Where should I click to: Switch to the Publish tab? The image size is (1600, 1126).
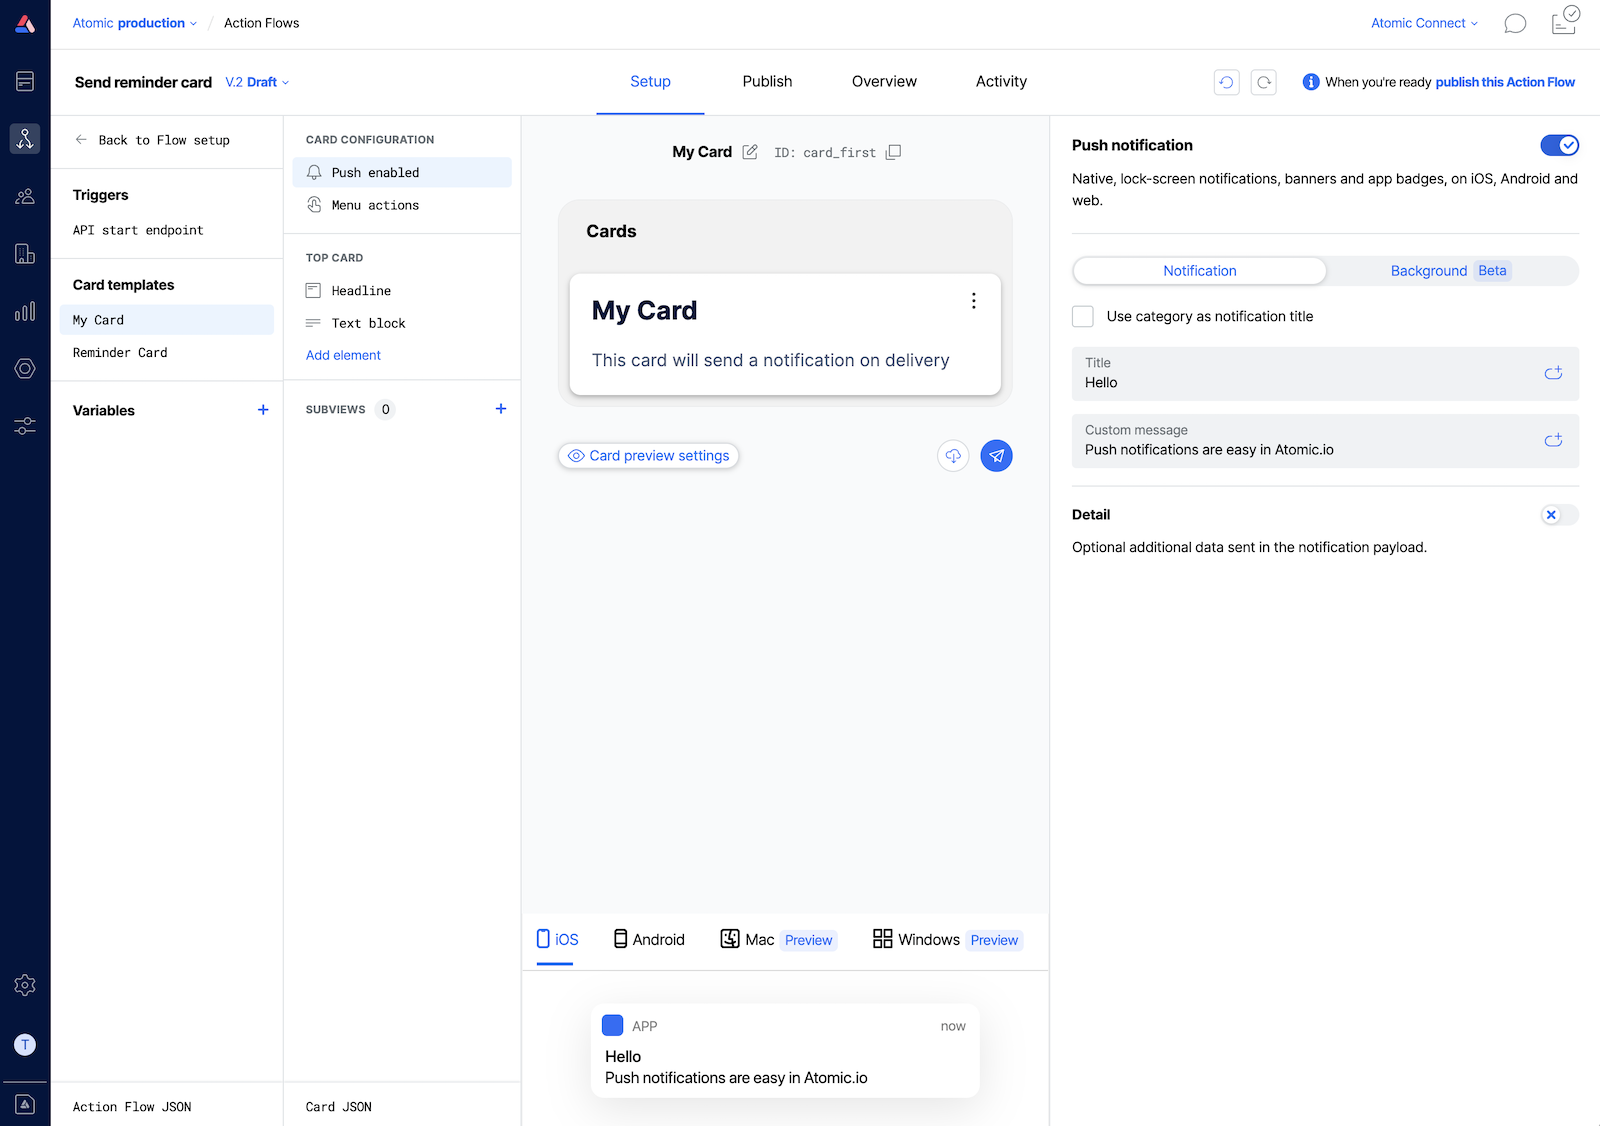point(767,82)
